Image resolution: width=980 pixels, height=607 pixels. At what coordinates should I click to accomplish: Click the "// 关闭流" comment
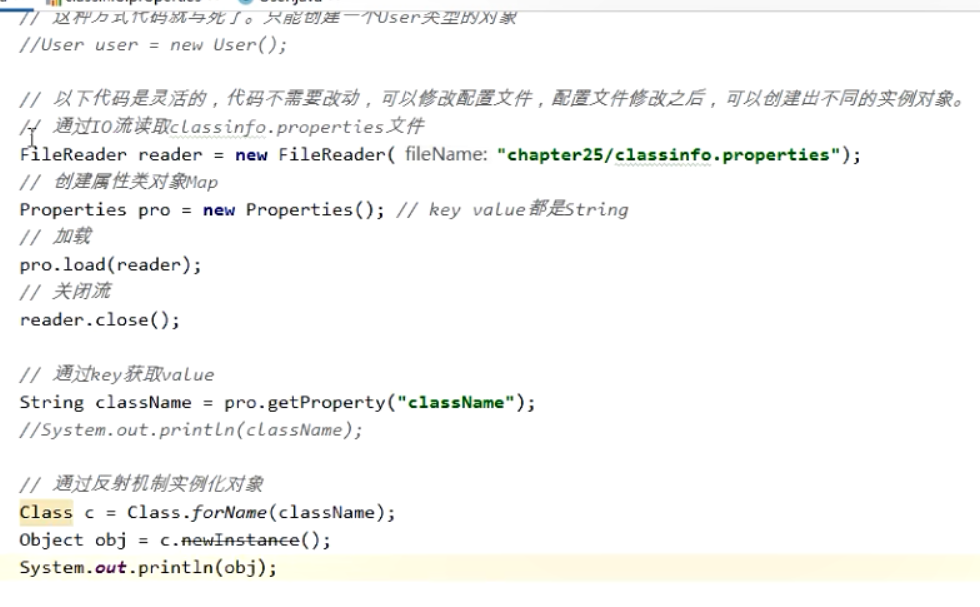pyautogui.click(x=65, y=291)
